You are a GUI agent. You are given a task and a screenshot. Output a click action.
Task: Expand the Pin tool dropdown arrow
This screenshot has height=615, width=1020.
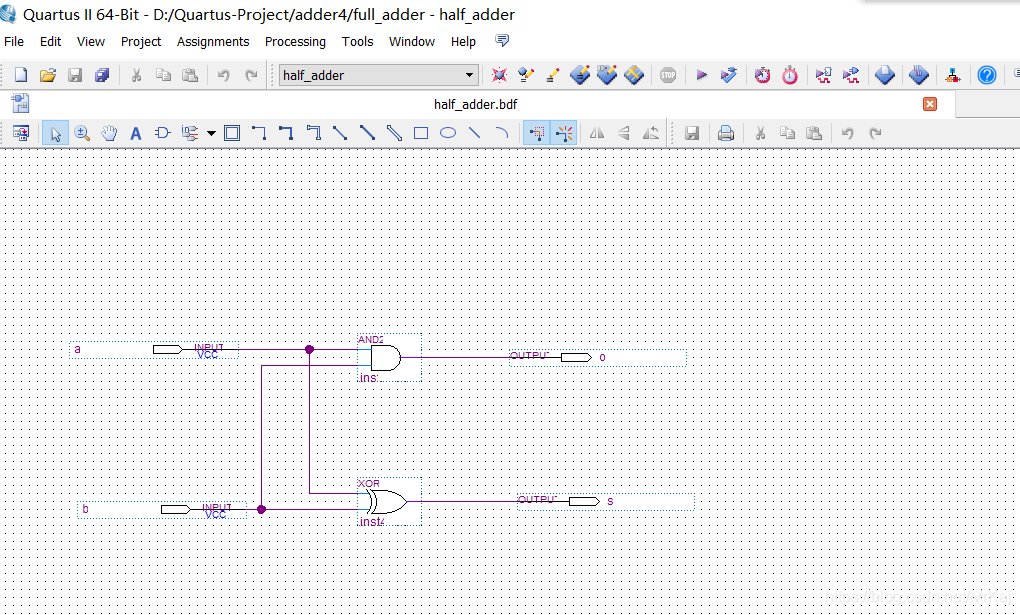pyautogui.click(x=211, y=133)
